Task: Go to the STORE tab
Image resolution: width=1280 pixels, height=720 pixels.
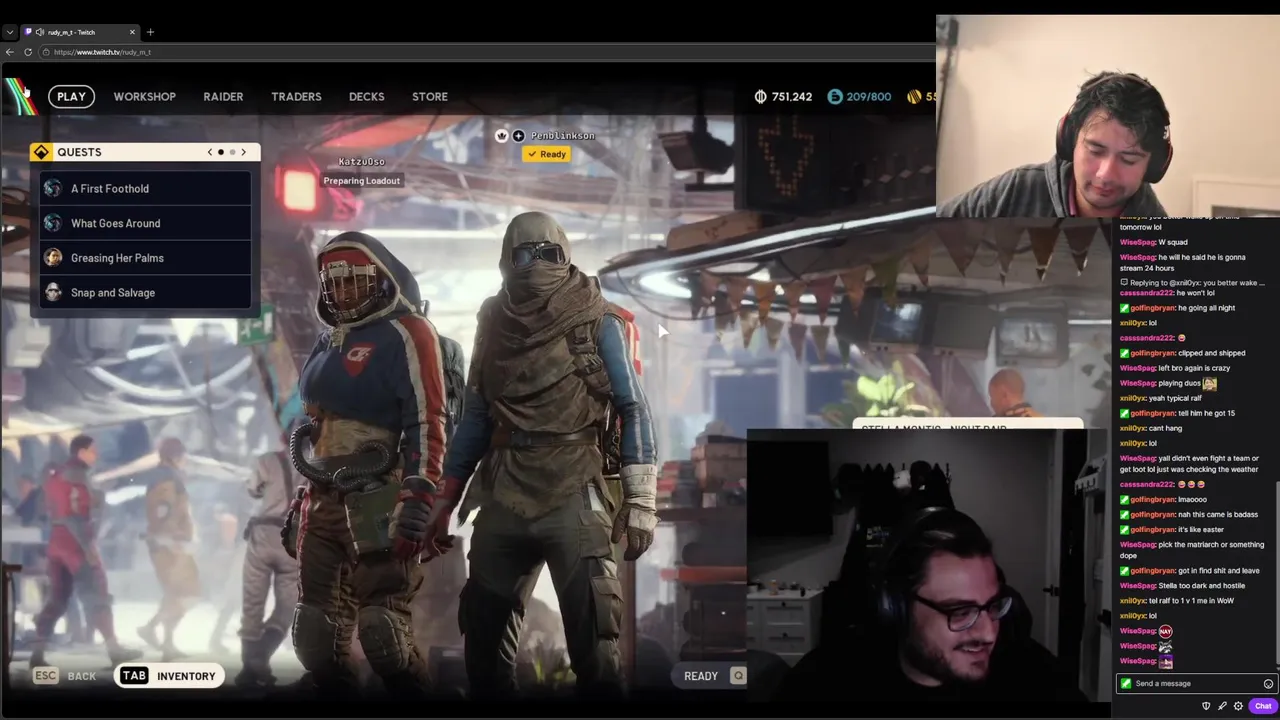Action: click(x=430, y=97)
